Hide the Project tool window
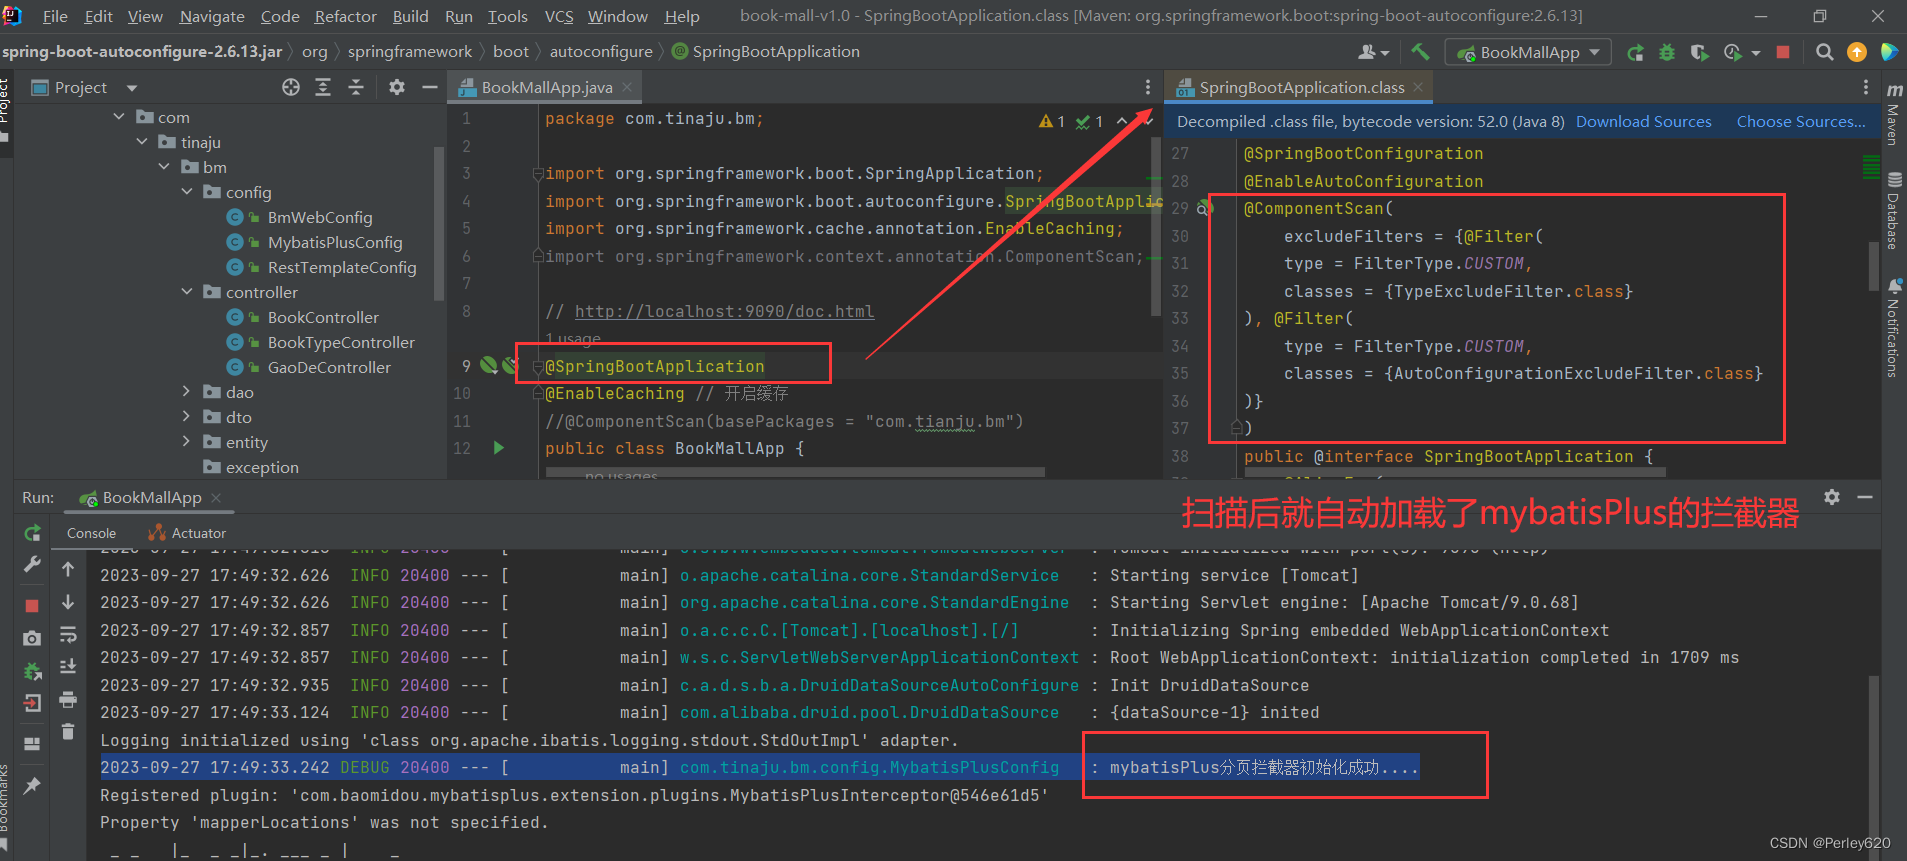 (430, 87)
